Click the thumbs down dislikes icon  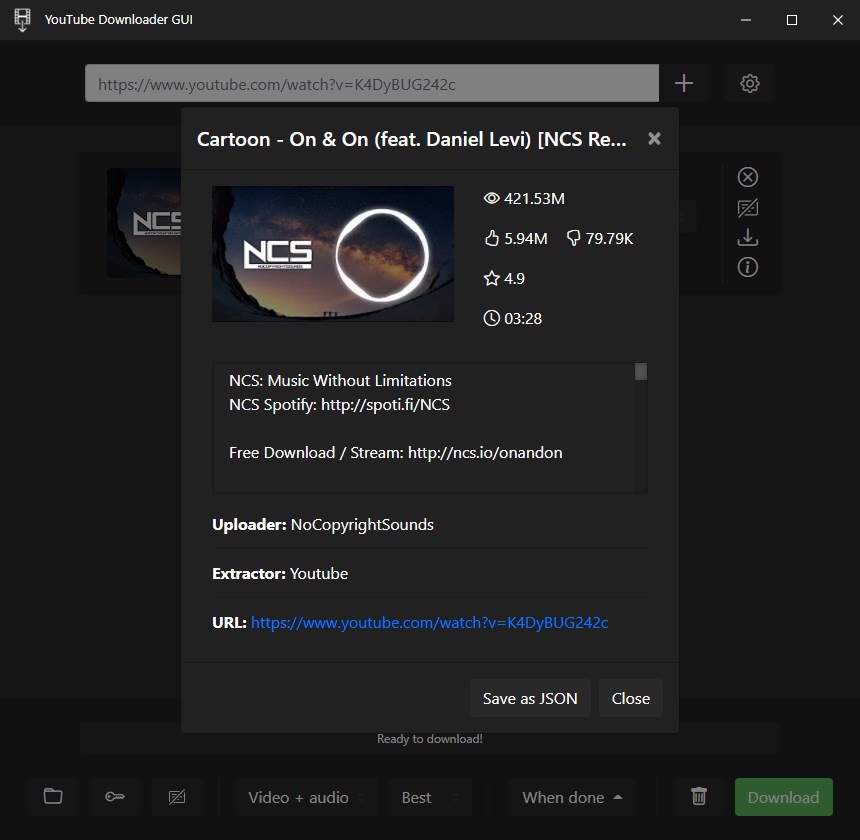coord(573,238)
